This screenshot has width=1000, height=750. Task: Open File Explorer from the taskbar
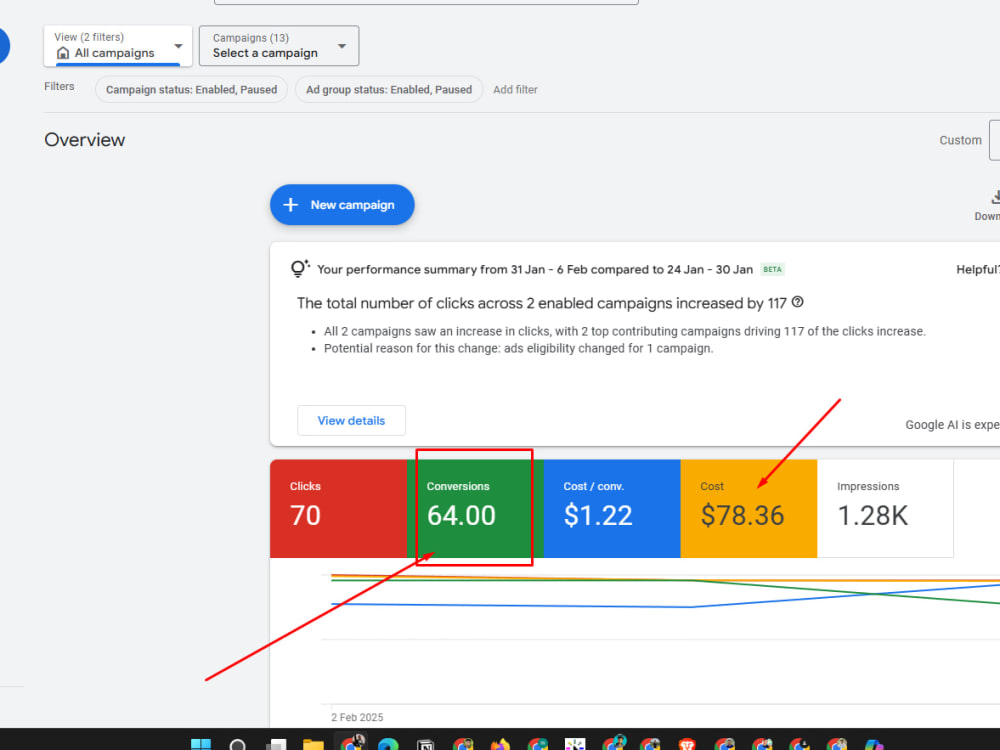pos(313,744)
